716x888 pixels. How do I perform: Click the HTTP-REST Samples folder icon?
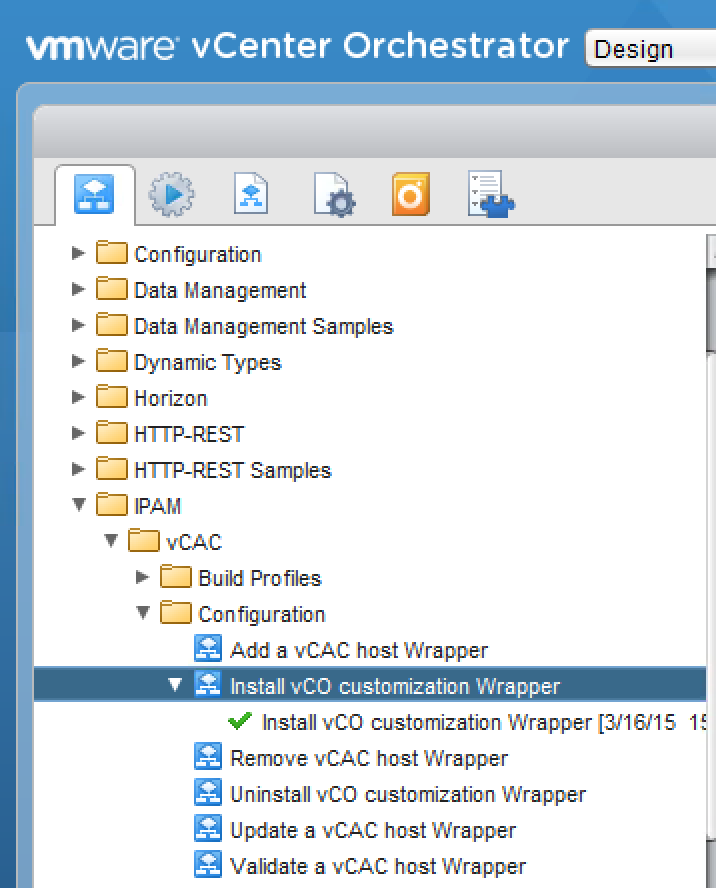pyautogui.click(x=112, y=469)
